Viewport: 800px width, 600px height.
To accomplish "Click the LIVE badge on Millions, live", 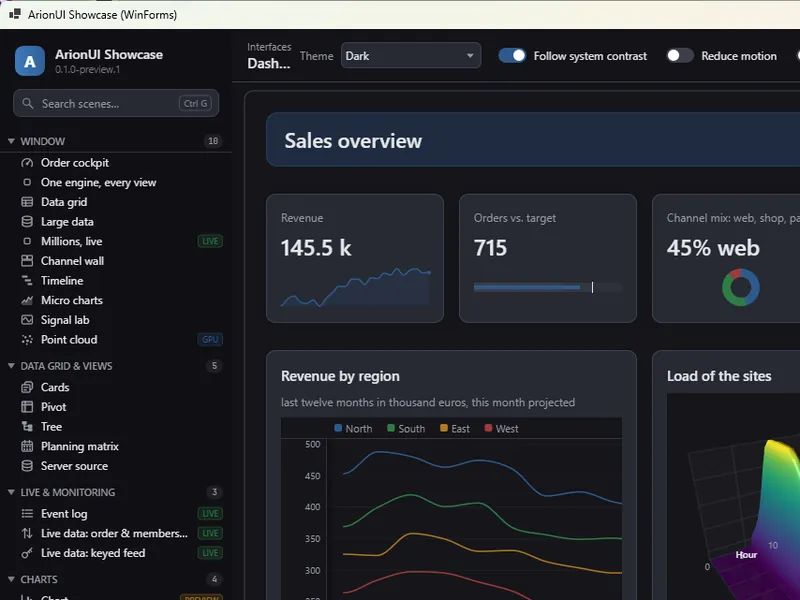I will click(210, 241).
